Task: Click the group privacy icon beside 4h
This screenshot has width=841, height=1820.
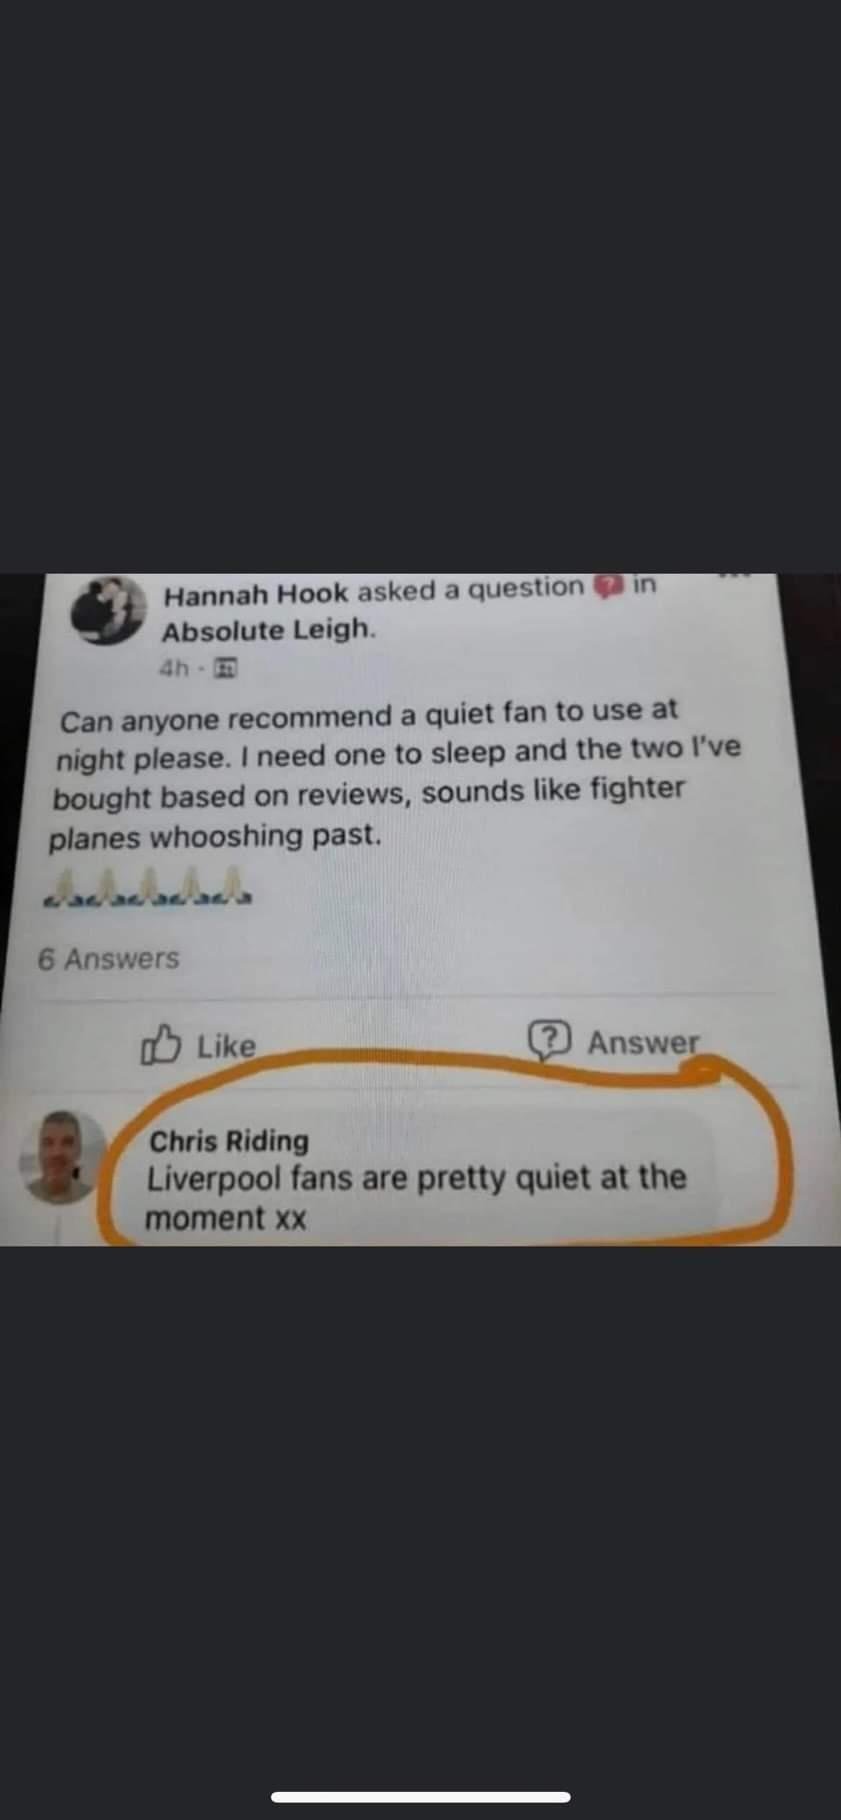Action: pos(226,668)
